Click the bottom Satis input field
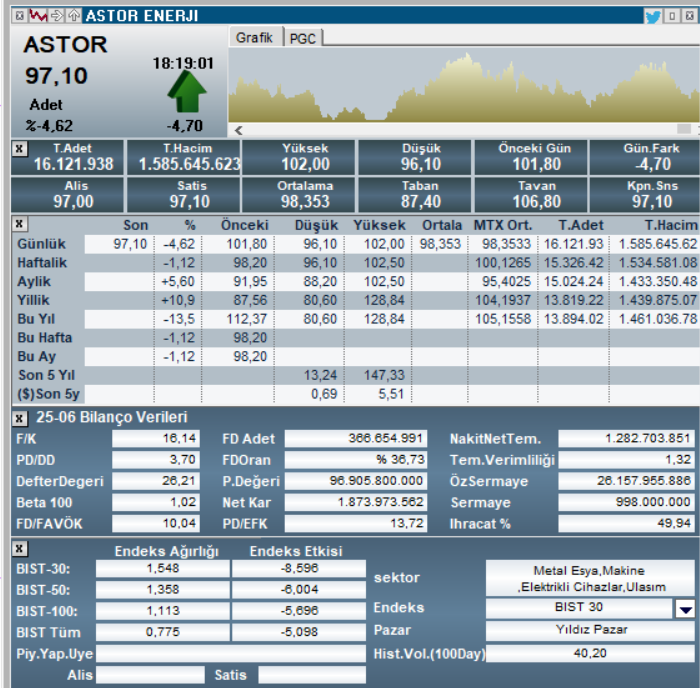700x688 pixels. coord(312,675)
